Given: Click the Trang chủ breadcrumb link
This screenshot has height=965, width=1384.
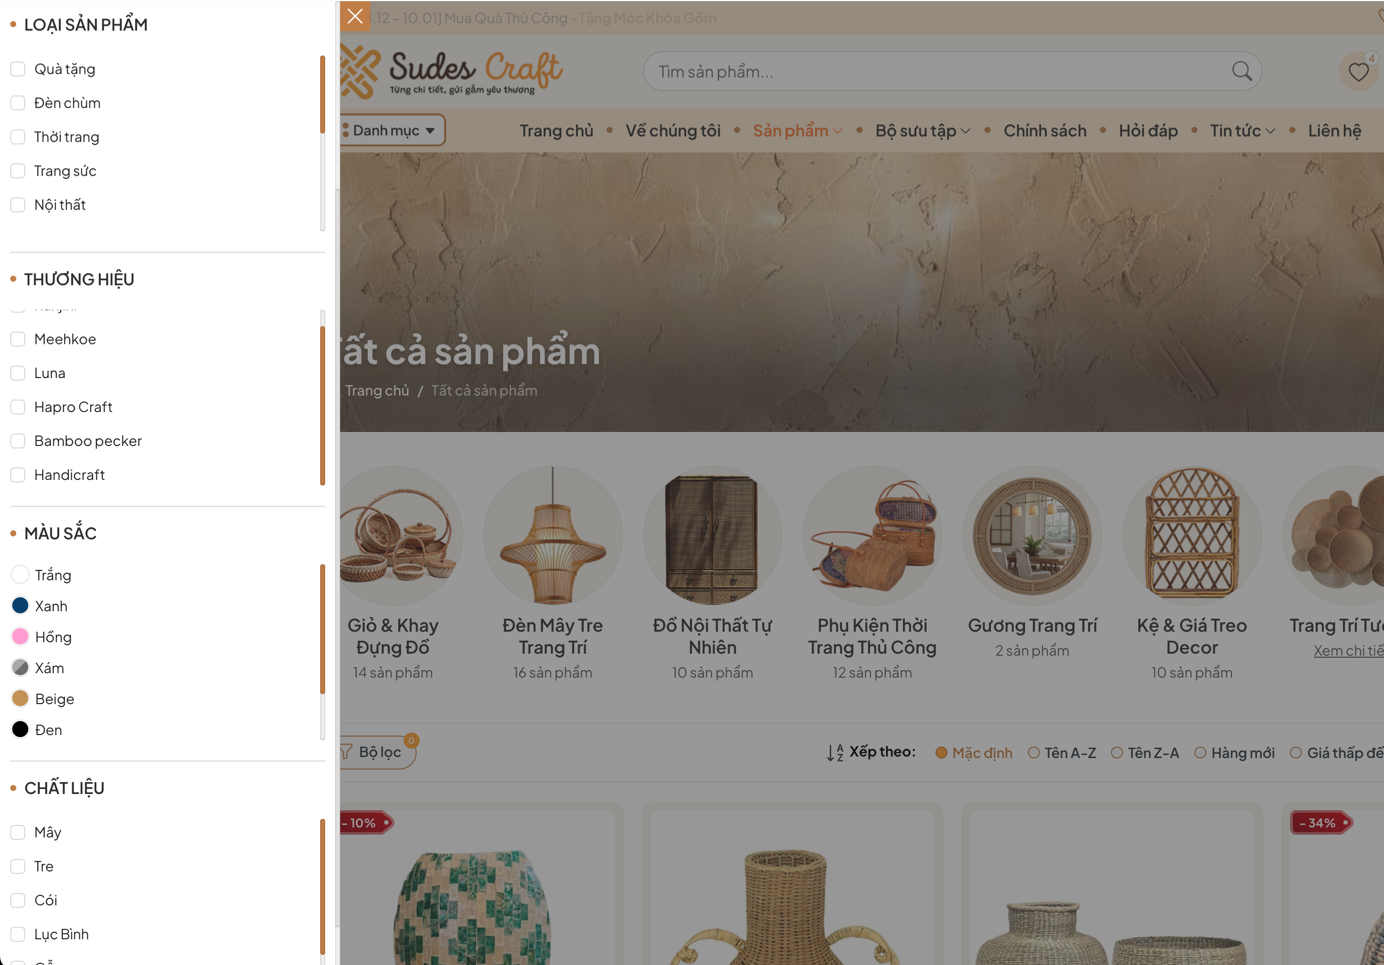Looking at the screenshot, I should tap(377, 390).
